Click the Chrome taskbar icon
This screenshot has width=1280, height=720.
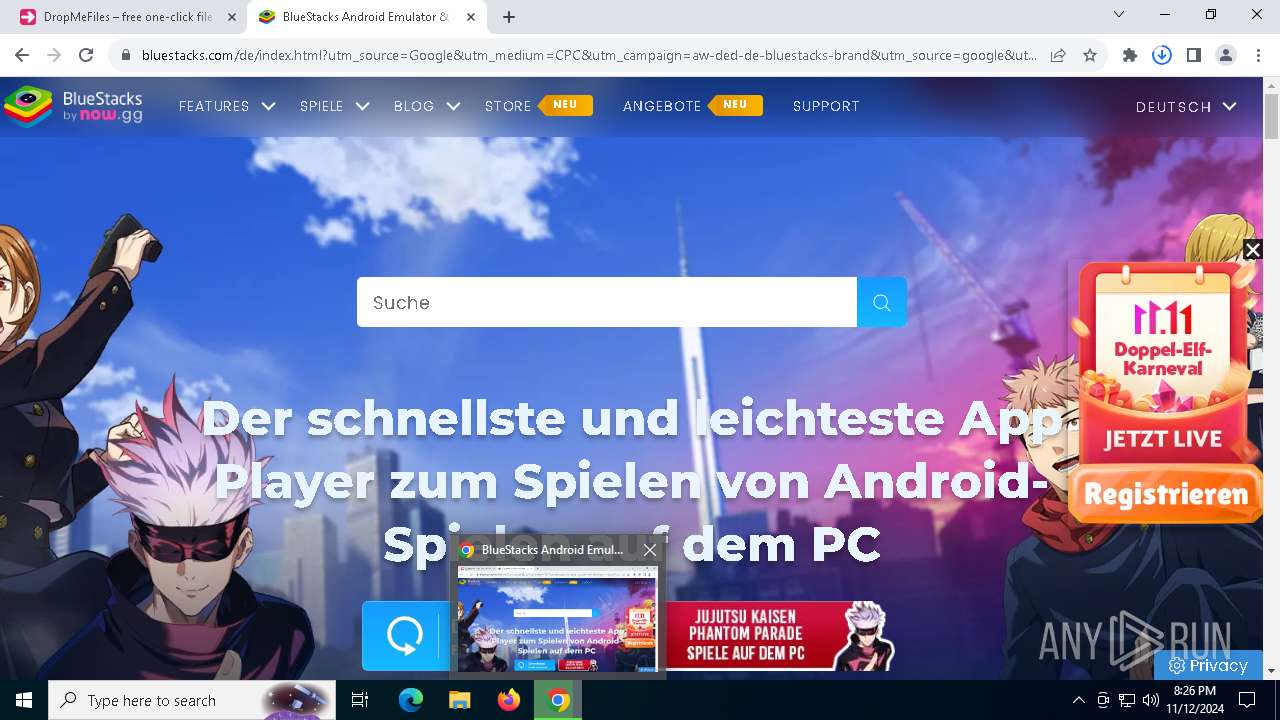click(x=558, y=700)
